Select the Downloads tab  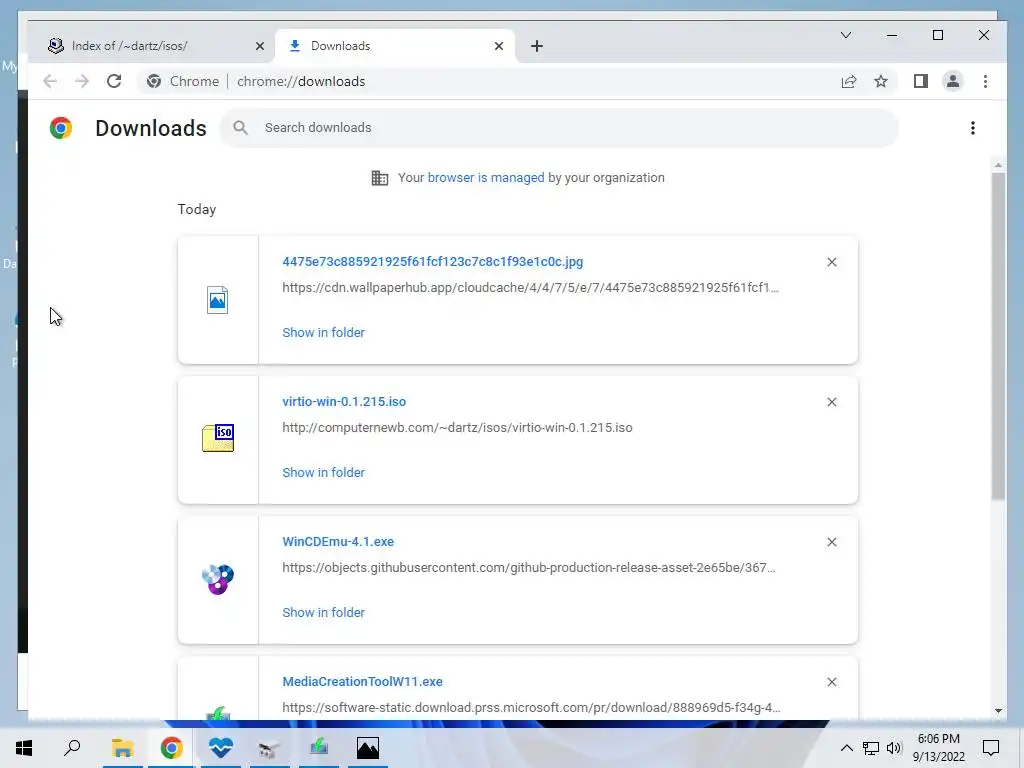click(x=395, y=46)
